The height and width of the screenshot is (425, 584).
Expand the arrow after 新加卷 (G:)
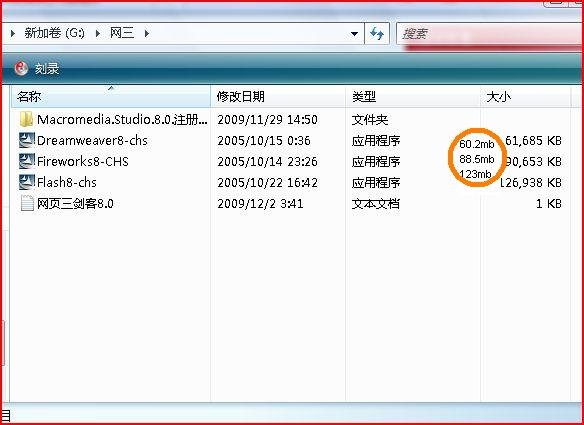pos(98,34)
